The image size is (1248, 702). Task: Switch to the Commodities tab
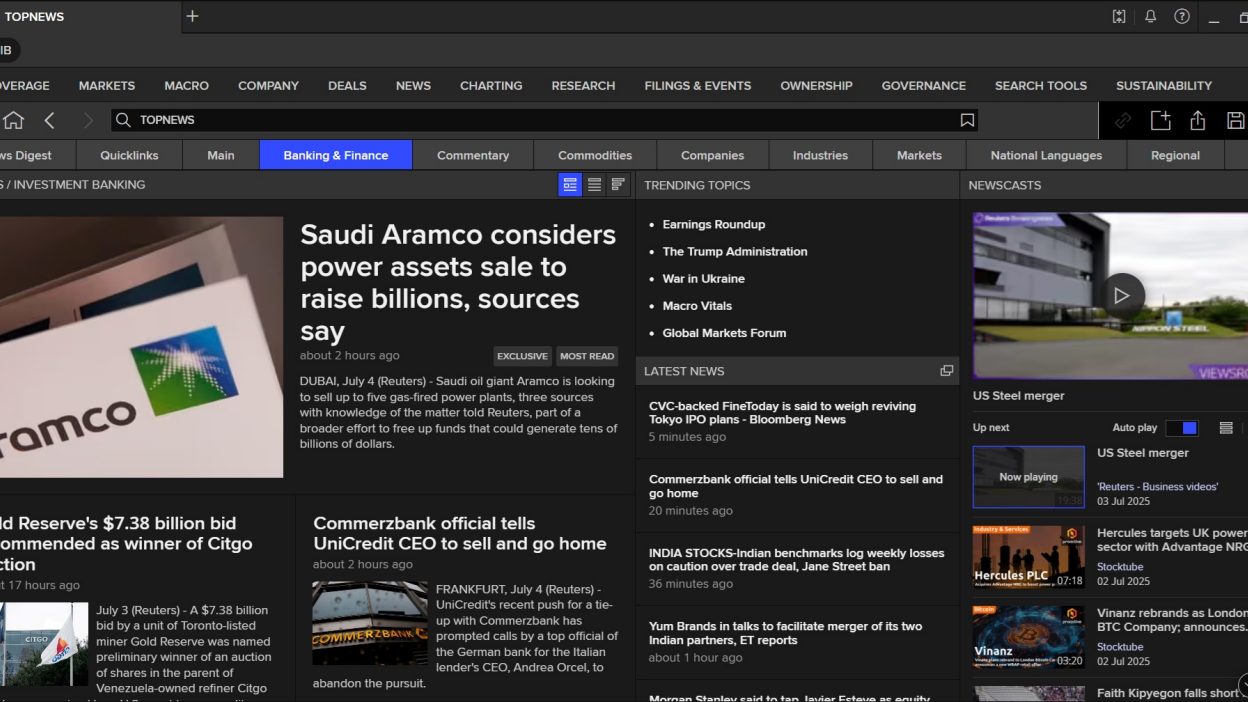tap(595, 155)
